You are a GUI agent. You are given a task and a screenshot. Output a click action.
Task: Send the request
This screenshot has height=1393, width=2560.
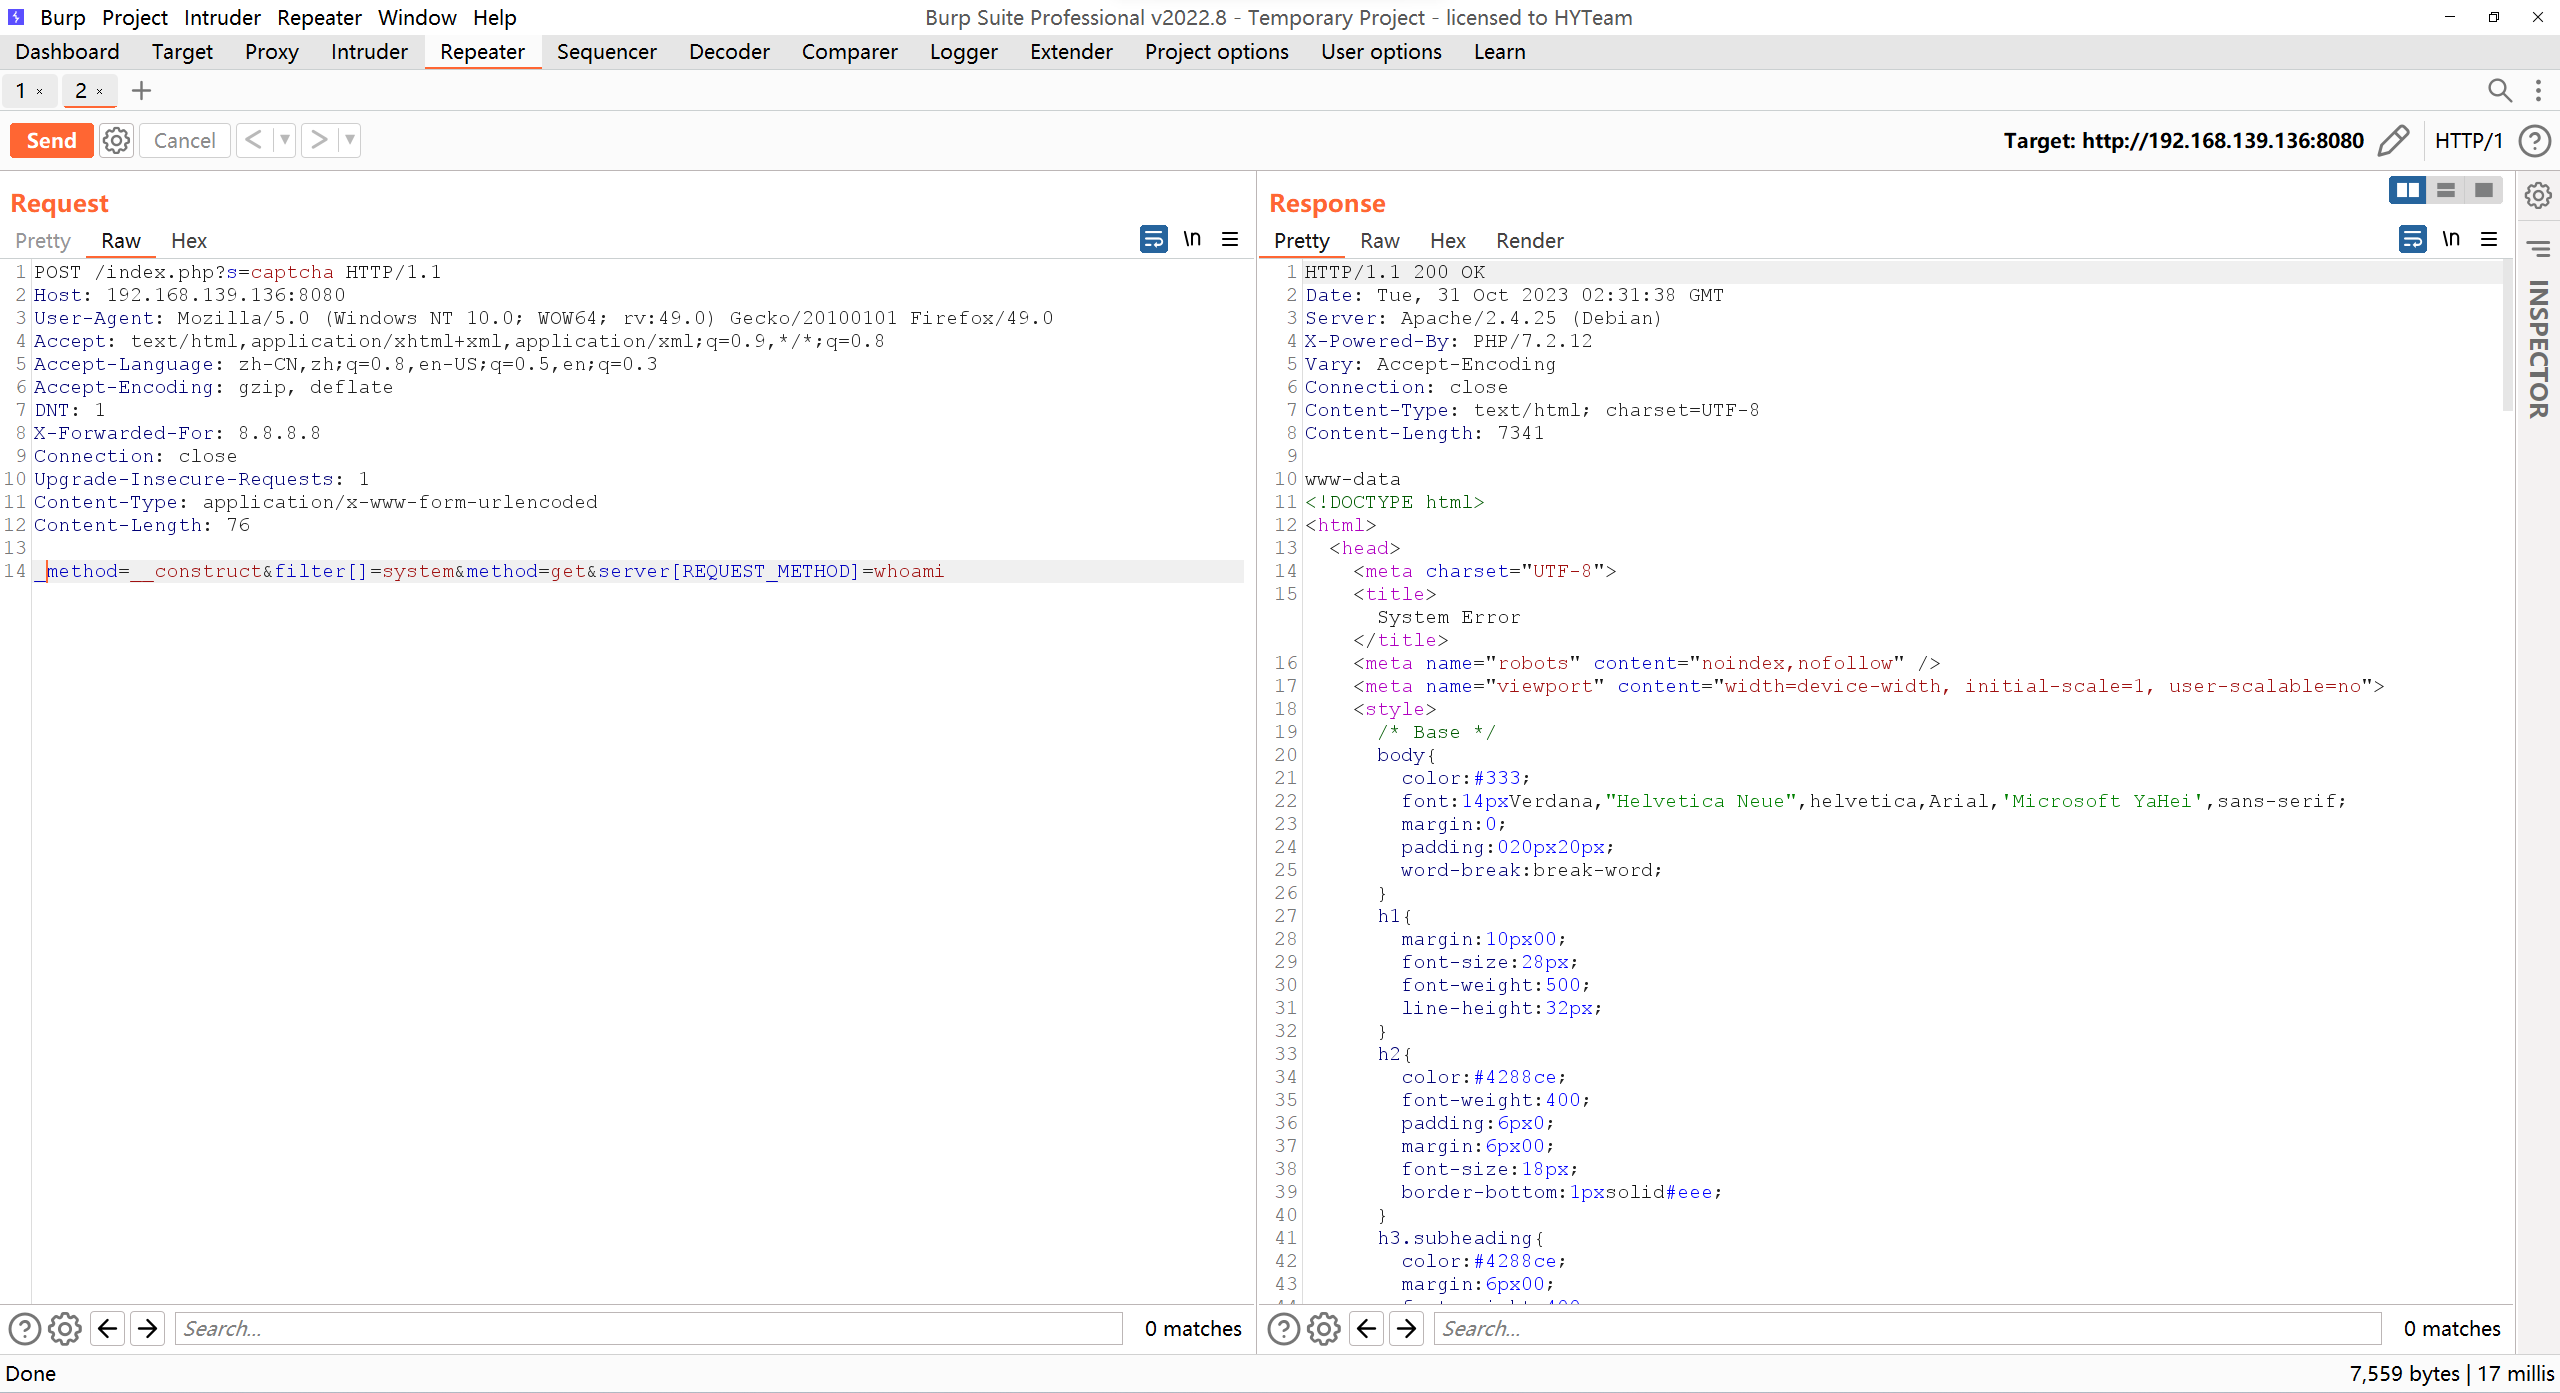click(51, 141)
